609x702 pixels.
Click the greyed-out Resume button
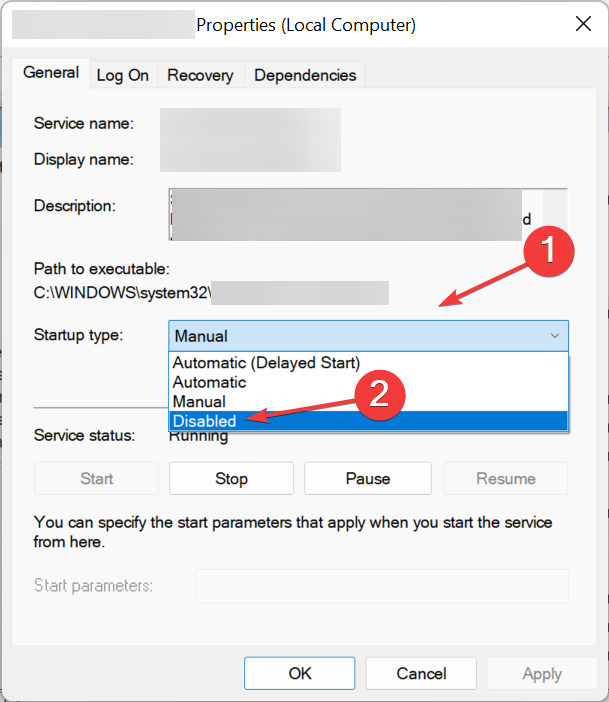(505, 479)
